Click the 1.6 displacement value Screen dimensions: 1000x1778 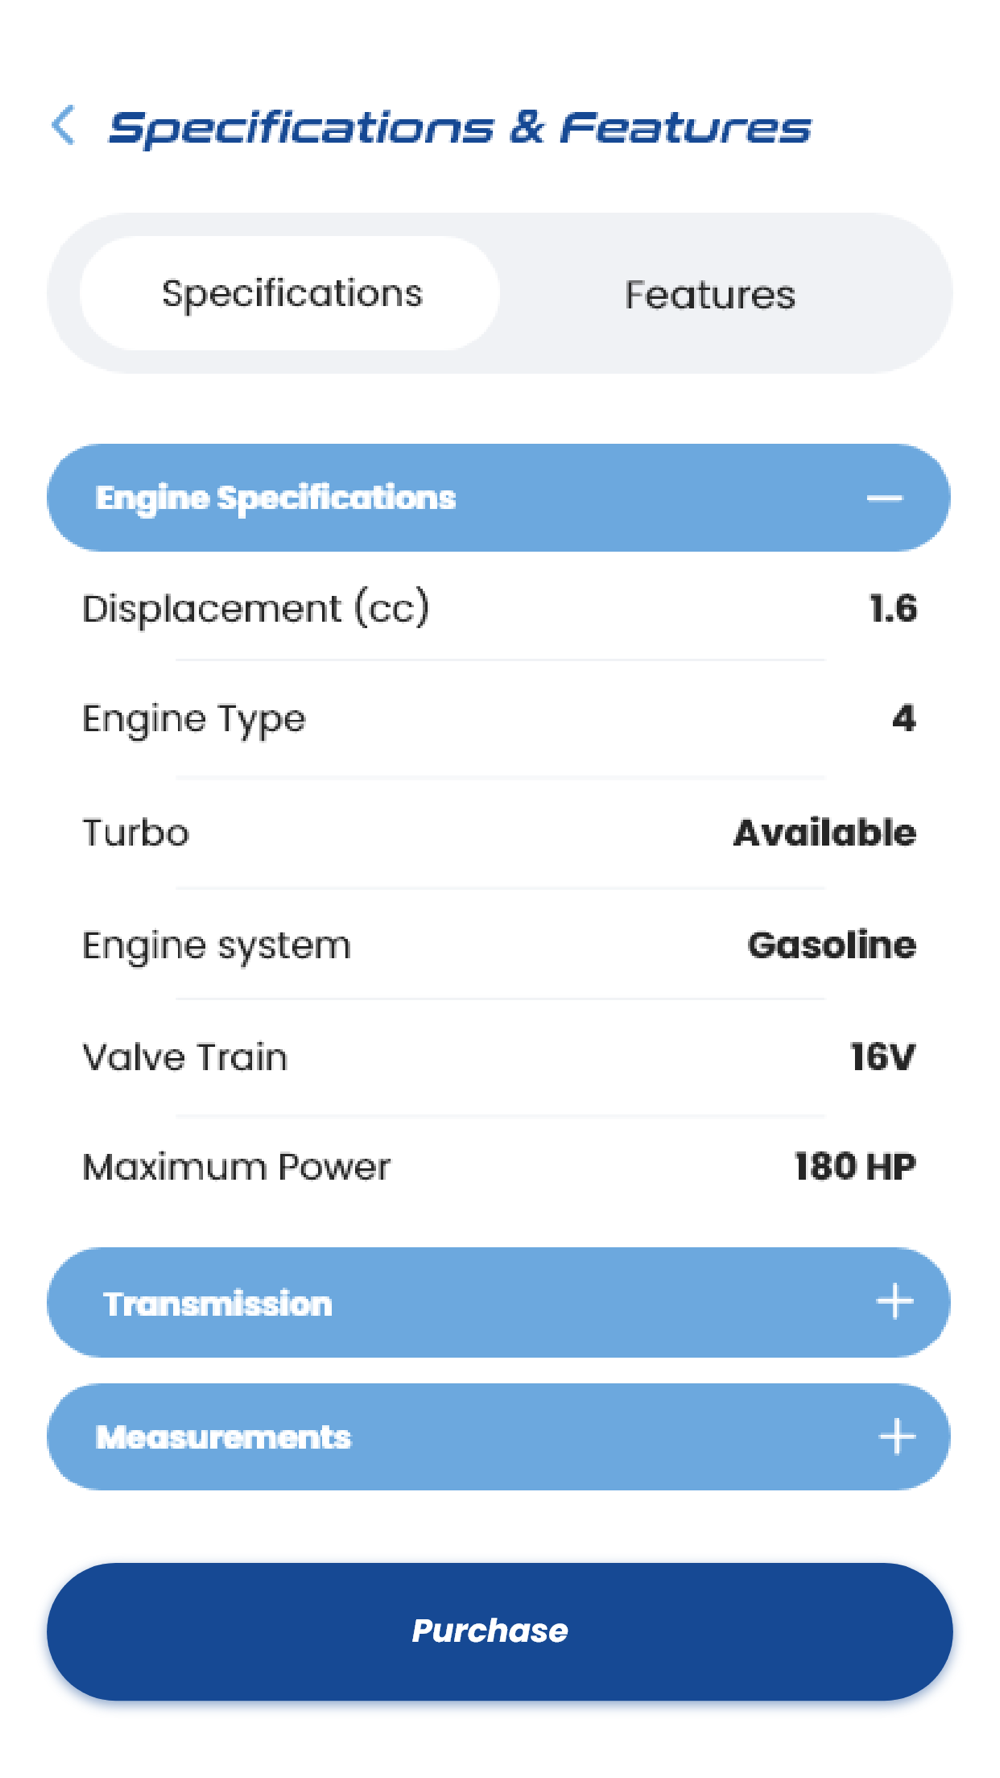893,609
